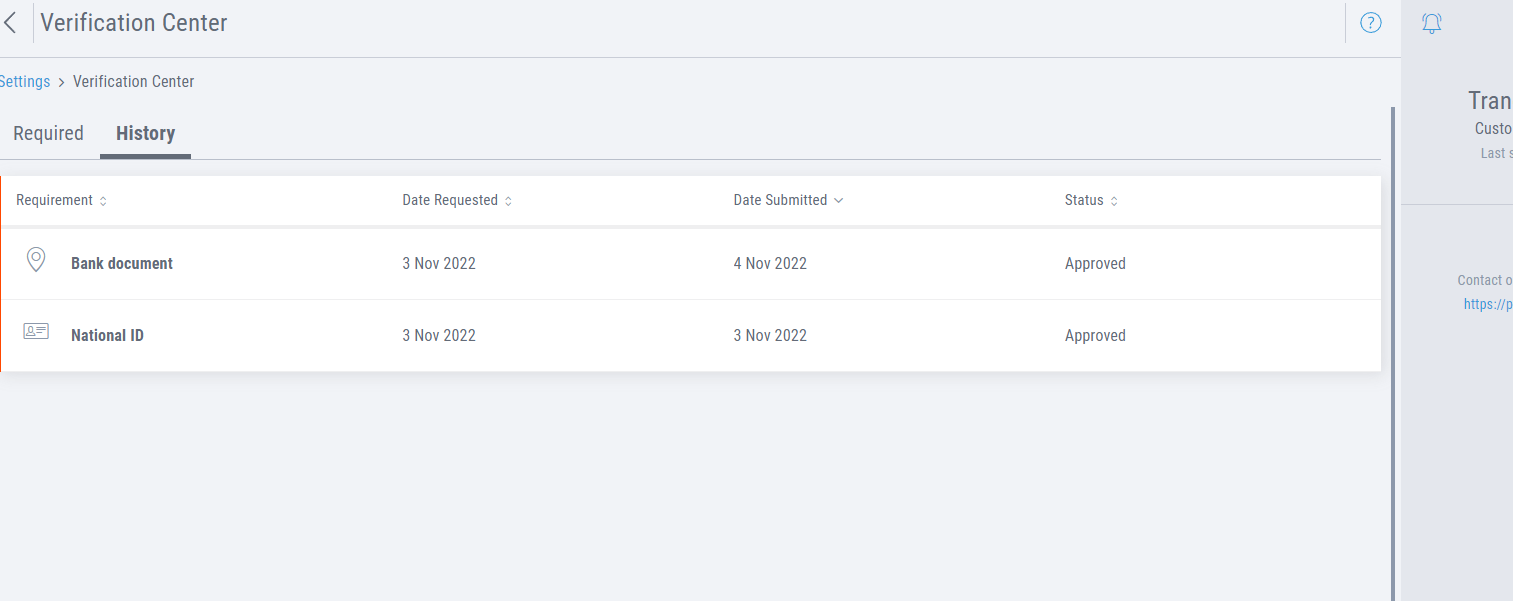
Task: Click the vertical scrollbar of the page
Action: coord(1393,350)
